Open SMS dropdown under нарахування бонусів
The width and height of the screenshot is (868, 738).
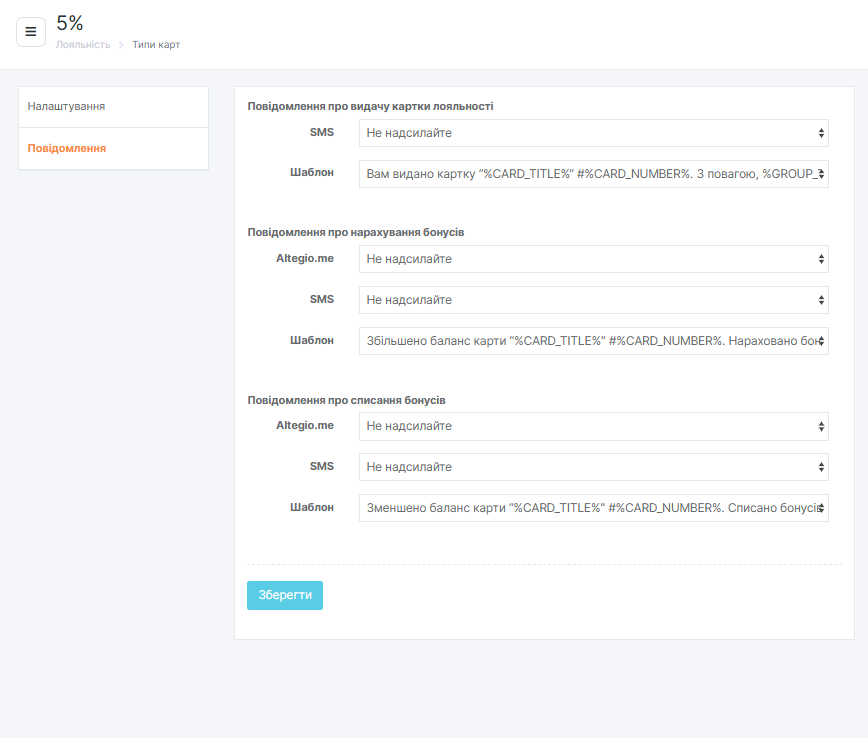[x=593, y=300]
